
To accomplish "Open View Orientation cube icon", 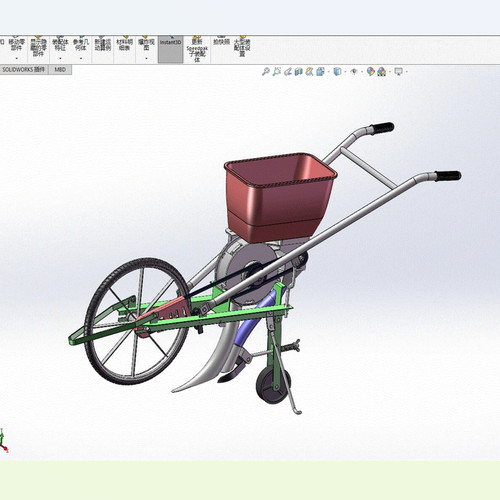I will [x=320, y=72].
